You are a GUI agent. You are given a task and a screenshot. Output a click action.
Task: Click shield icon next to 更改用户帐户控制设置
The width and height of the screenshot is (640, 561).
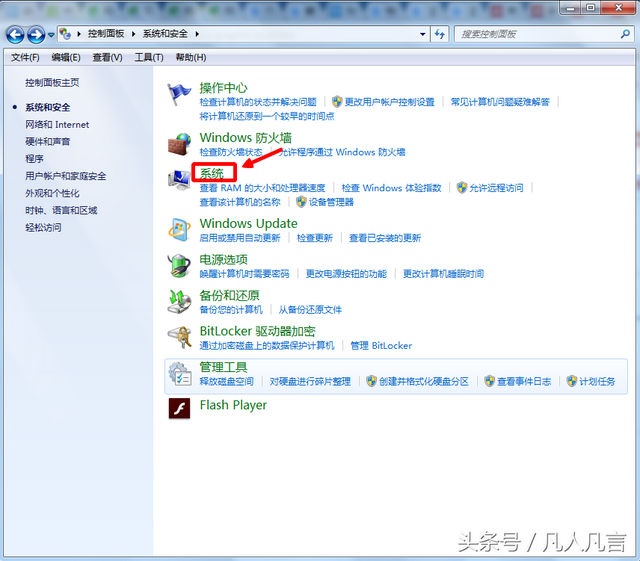point(337,101)
